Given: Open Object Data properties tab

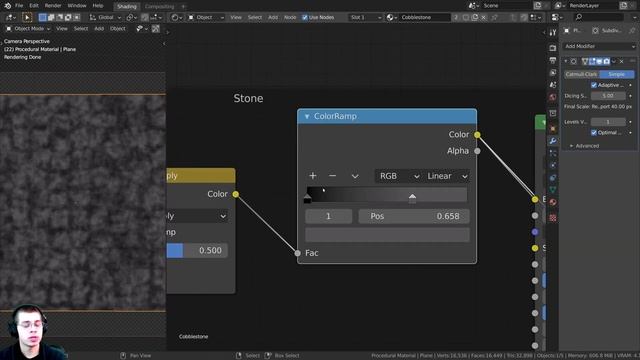Looking at the screenshot, I should (x=553, y=190).
